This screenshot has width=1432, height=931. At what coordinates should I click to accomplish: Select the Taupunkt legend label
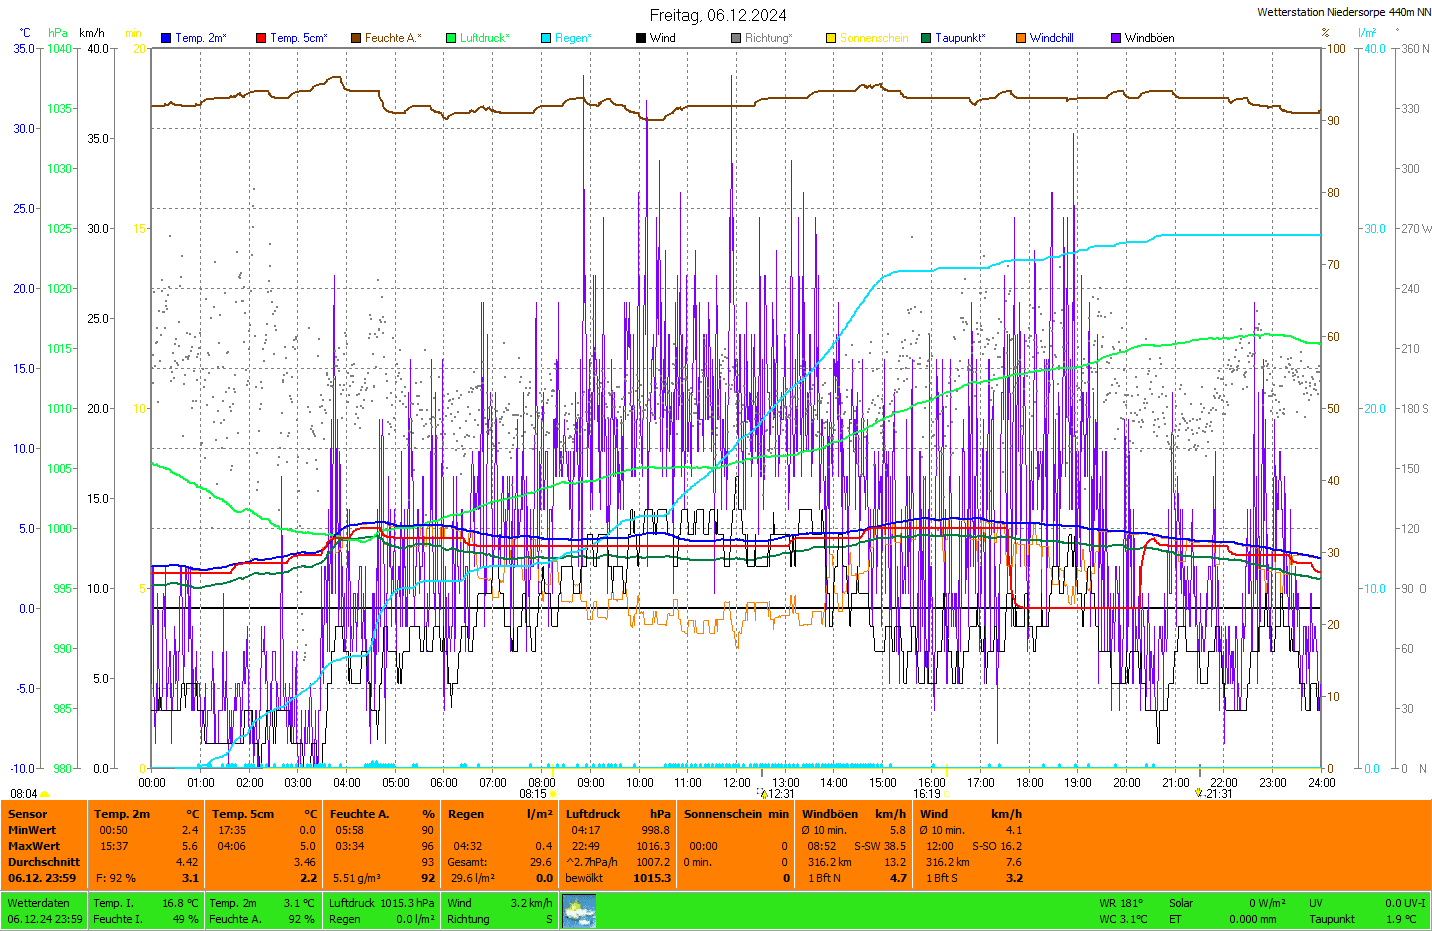point(960,38)
